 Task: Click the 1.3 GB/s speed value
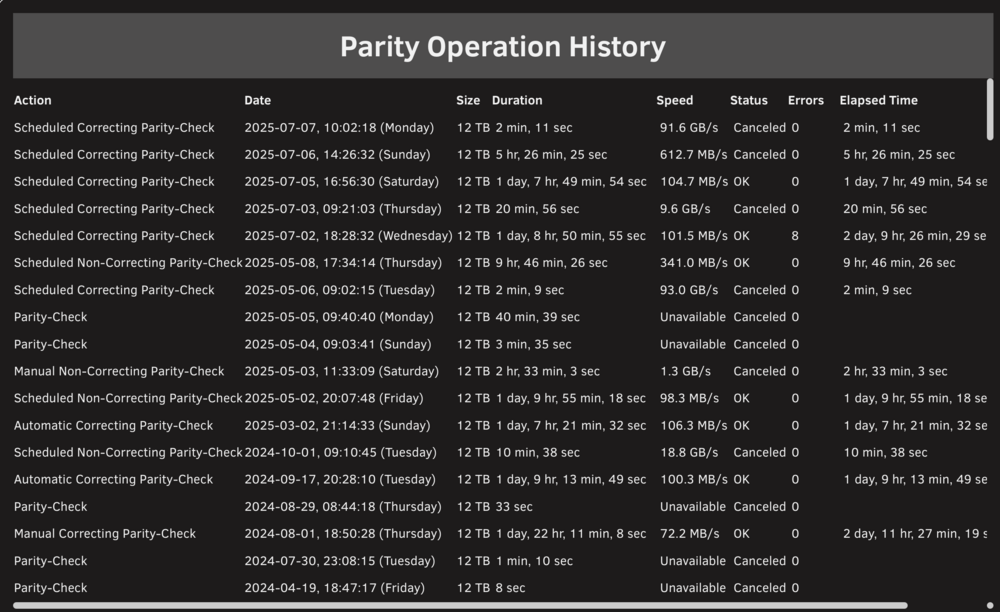pyautogui.click(x=685, y=371)
